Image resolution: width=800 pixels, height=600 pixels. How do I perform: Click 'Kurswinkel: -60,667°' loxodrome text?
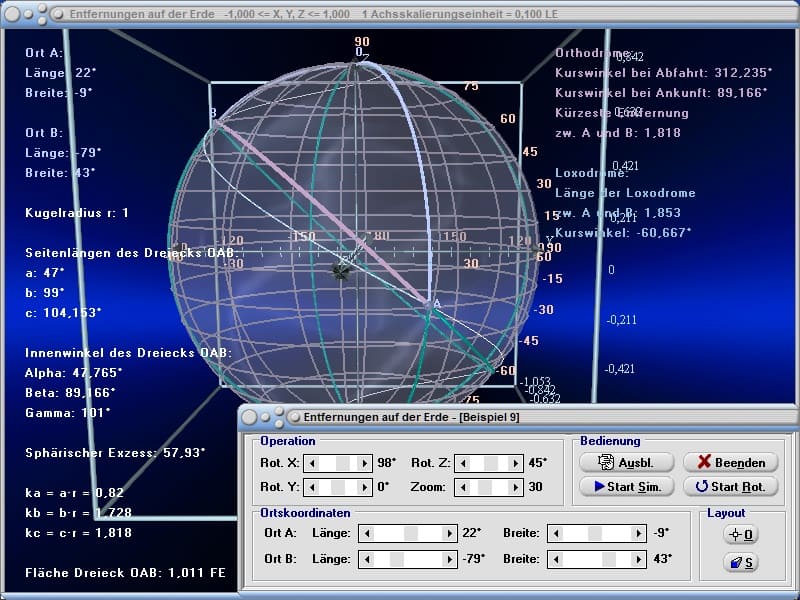[623, 233]
